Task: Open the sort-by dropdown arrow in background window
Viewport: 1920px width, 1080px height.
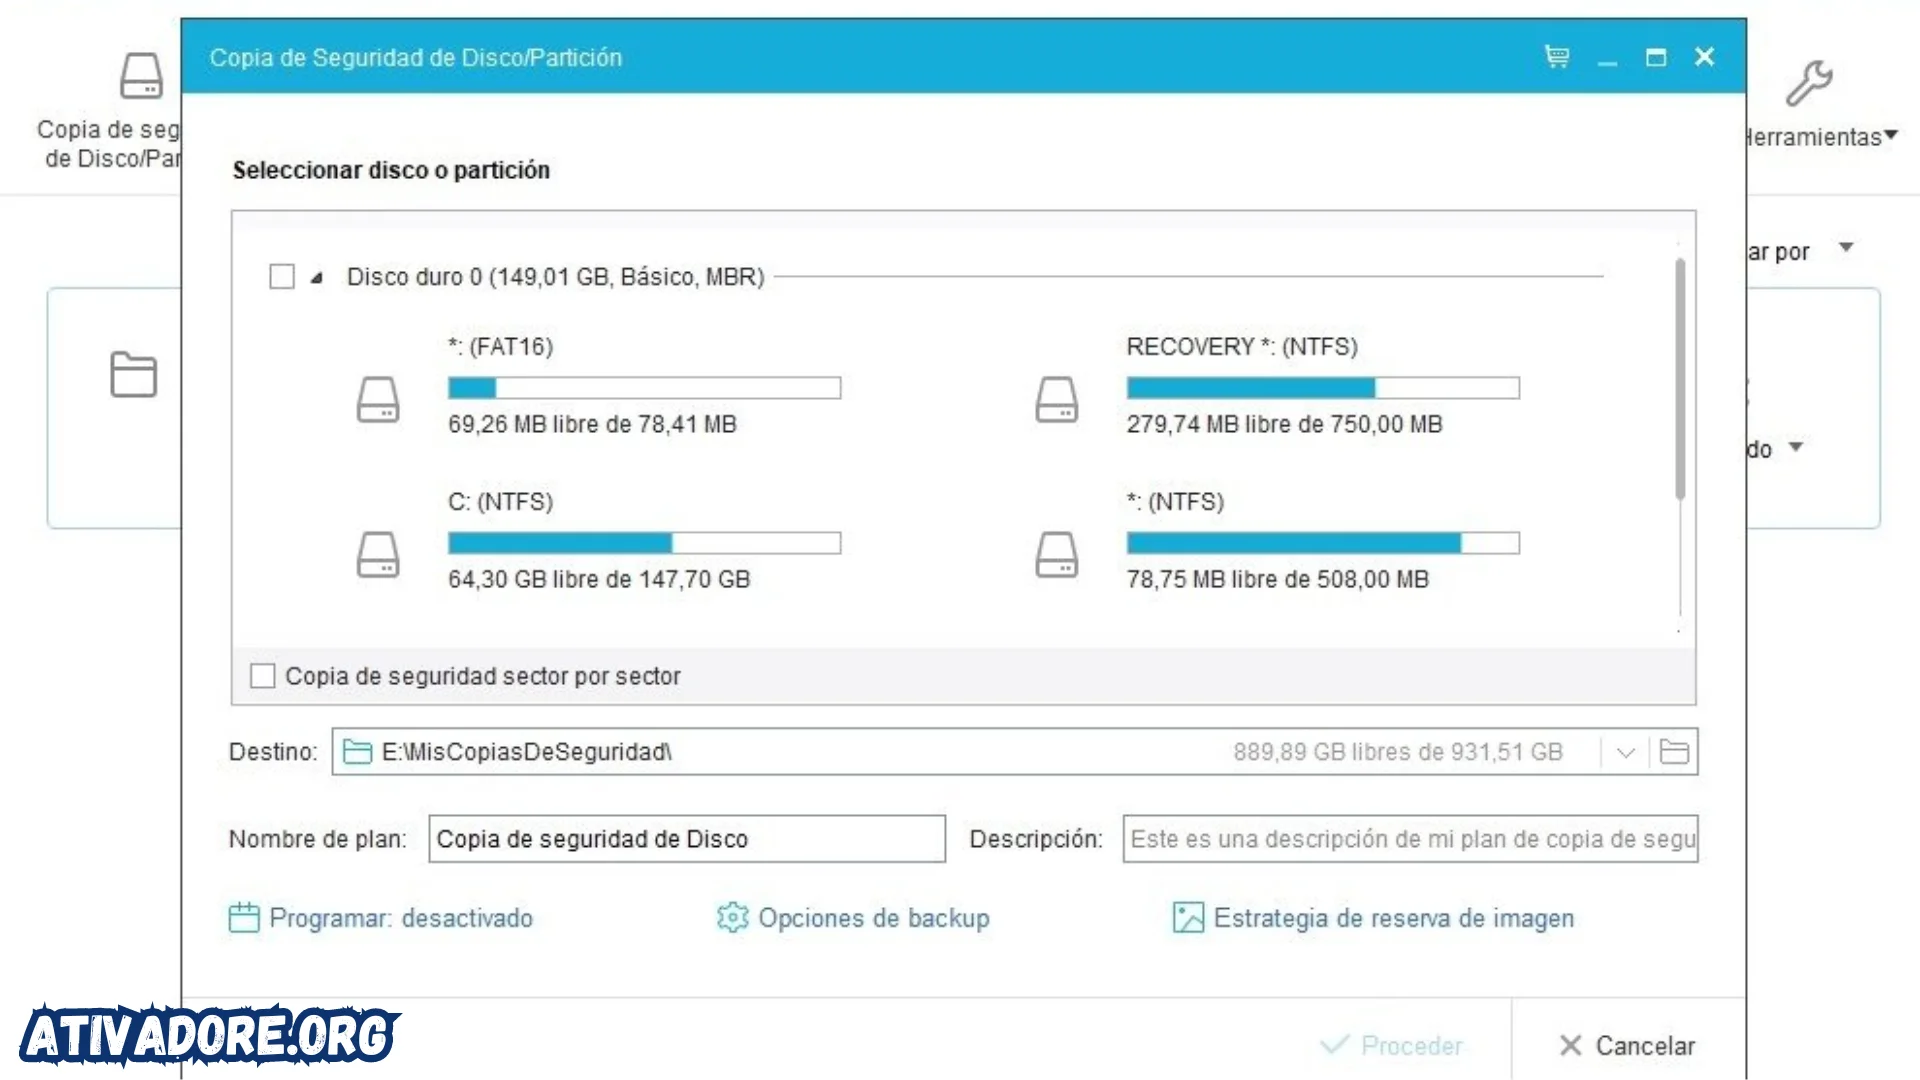Action: [1846, 247]
